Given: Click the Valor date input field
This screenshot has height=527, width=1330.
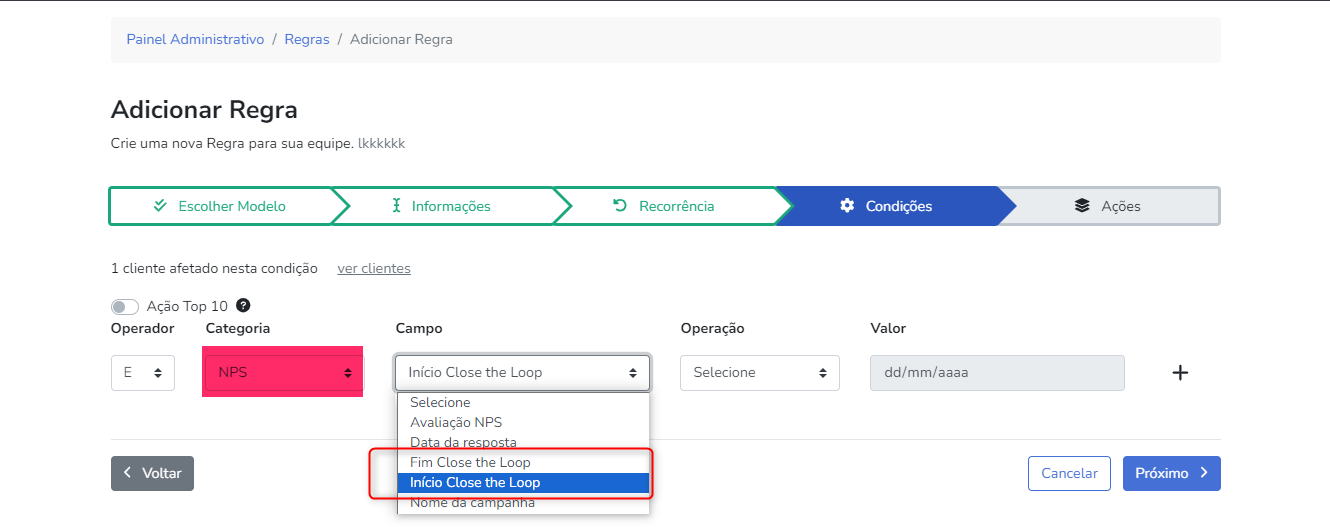Looking at the screenshot, I should tap(997, 373).
